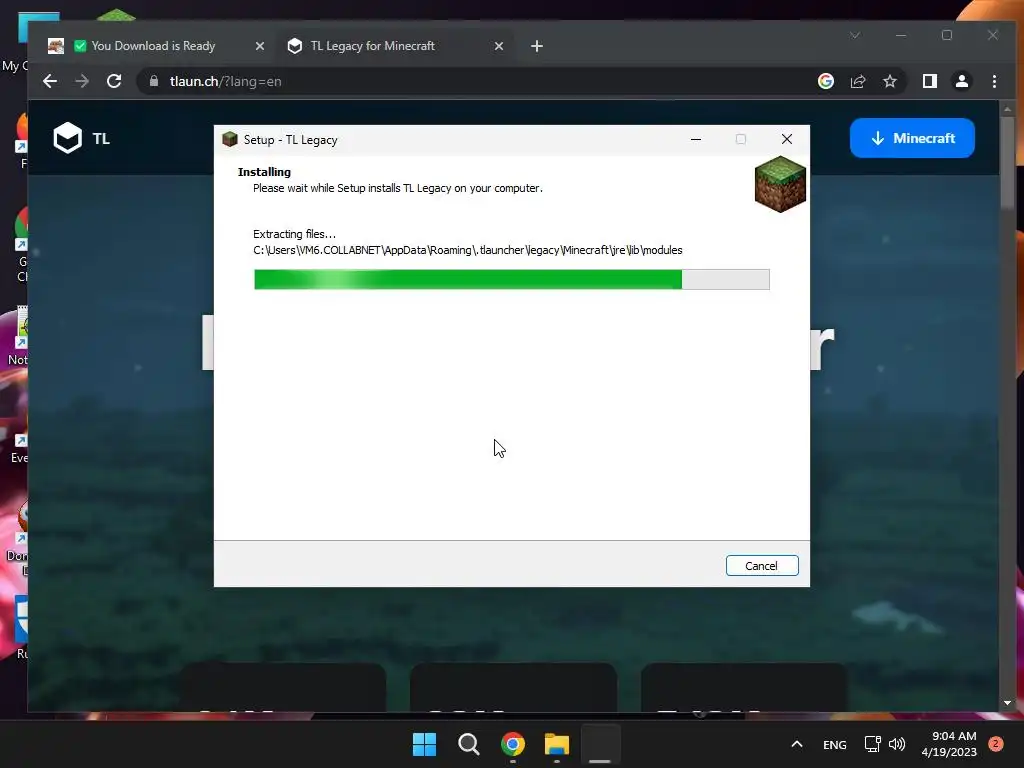
Task: Minimize the Setup - TL Legacy window
Action: coord(696,139)
